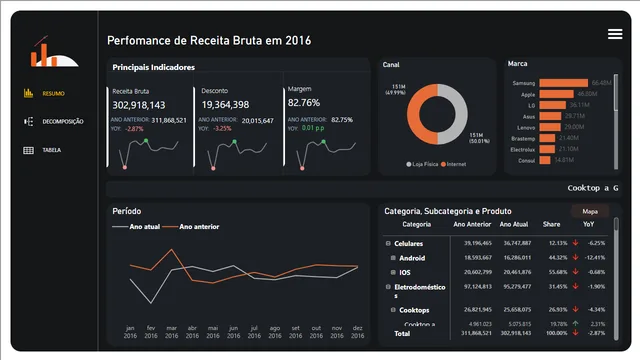Click the Receita Bruta YoY -2.87%
The width and height of the screenshot is (640, 360).
(x=134, y=129)
